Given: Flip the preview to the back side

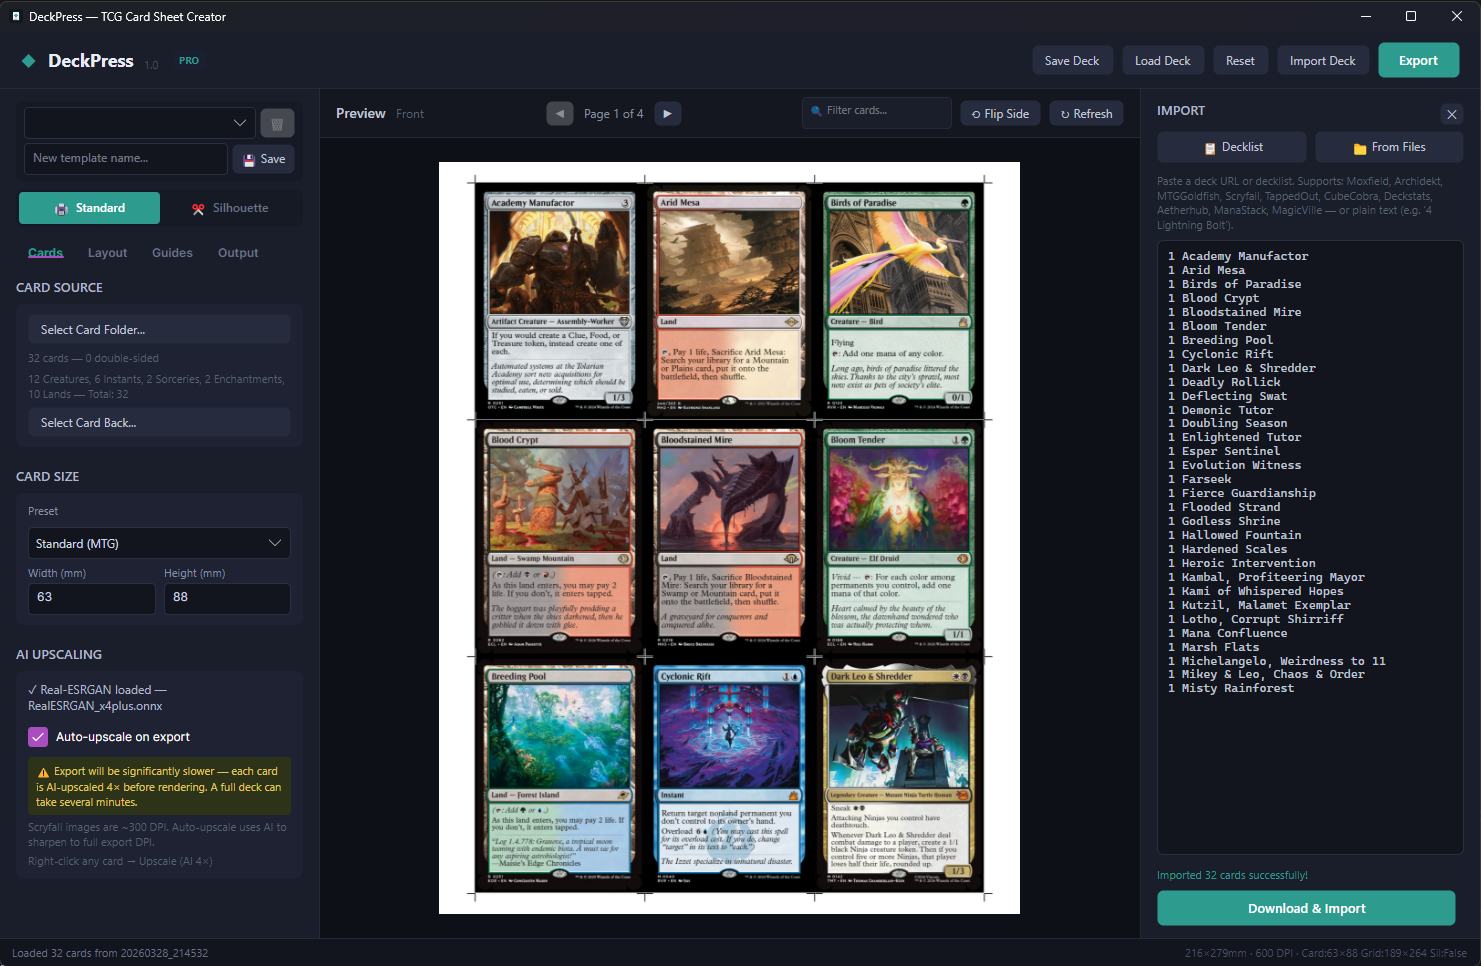Looking at the screenshot, I should pyautogui.click(x=999, y=113).
